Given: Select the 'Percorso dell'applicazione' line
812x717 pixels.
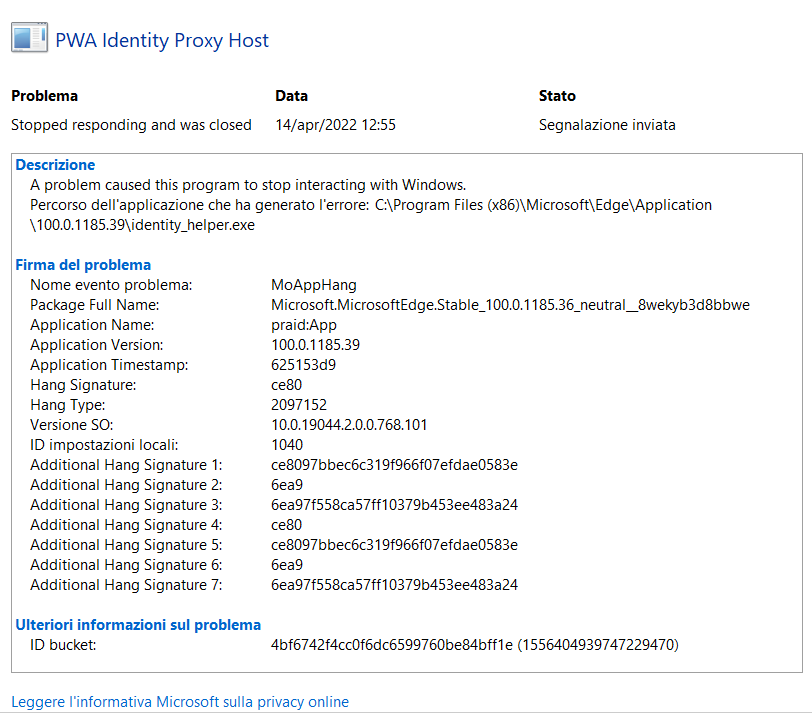Looking at the screenshot, I should coord(371,205).
